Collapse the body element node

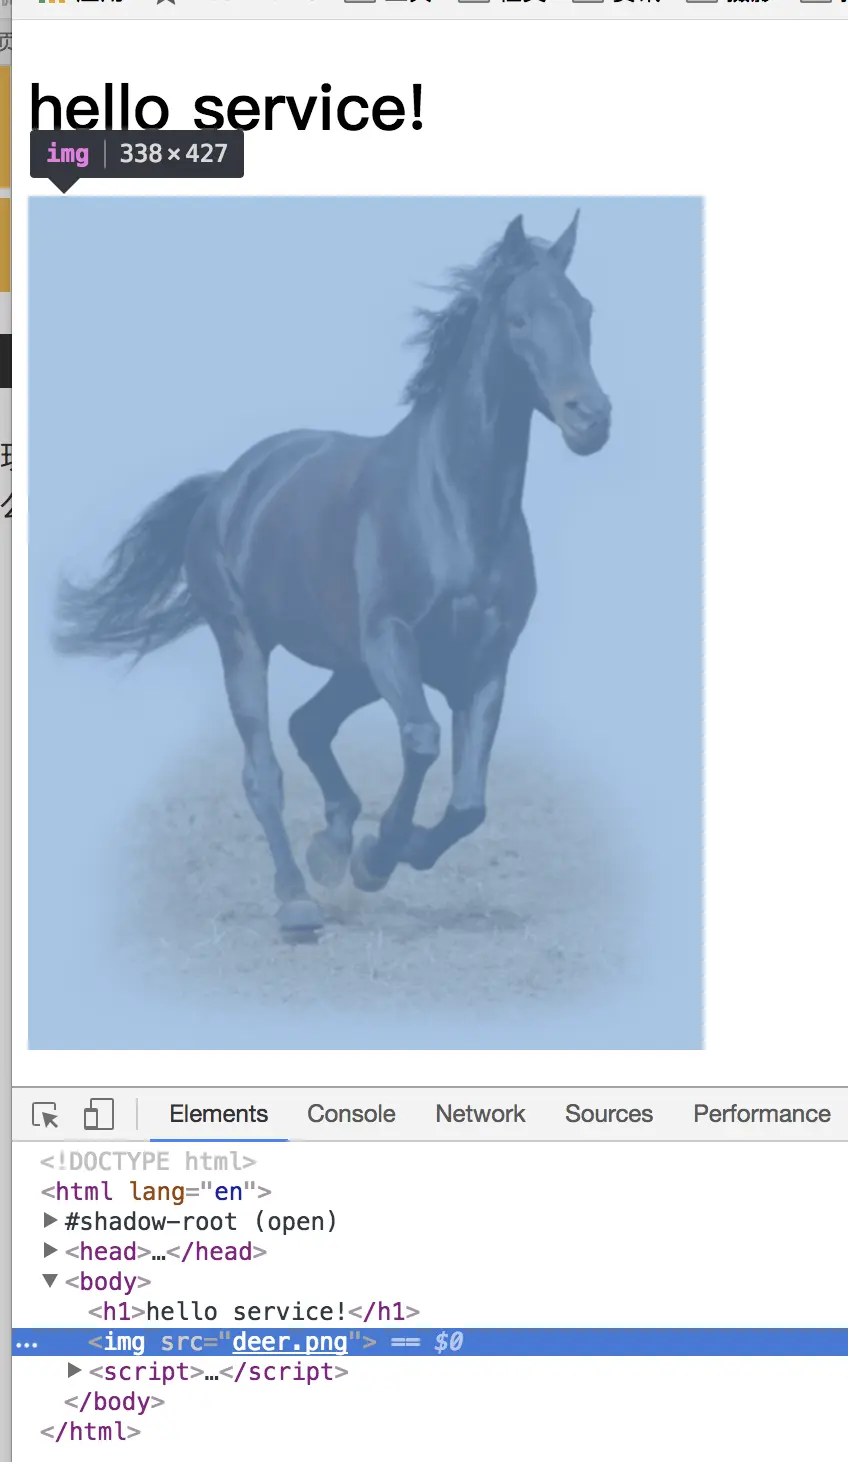[50, 1281]
